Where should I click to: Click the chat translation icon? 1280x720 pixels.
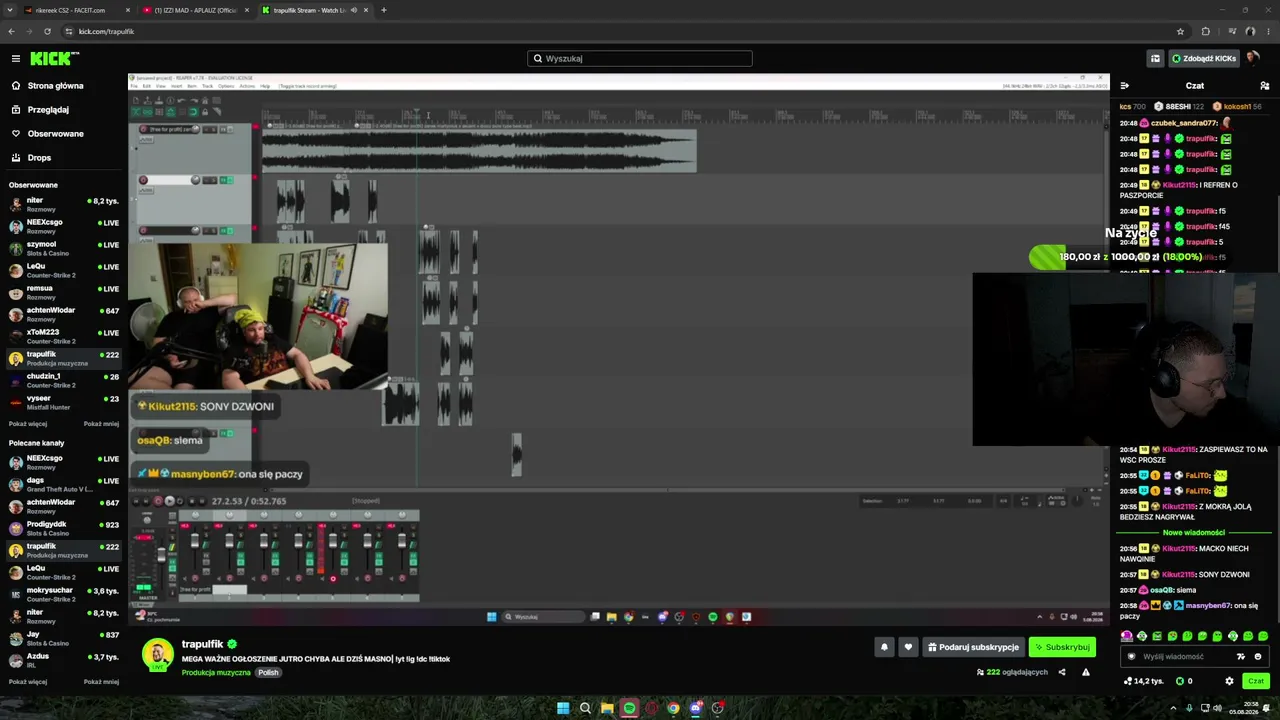pyautogui.click(x=1241, y=657)
